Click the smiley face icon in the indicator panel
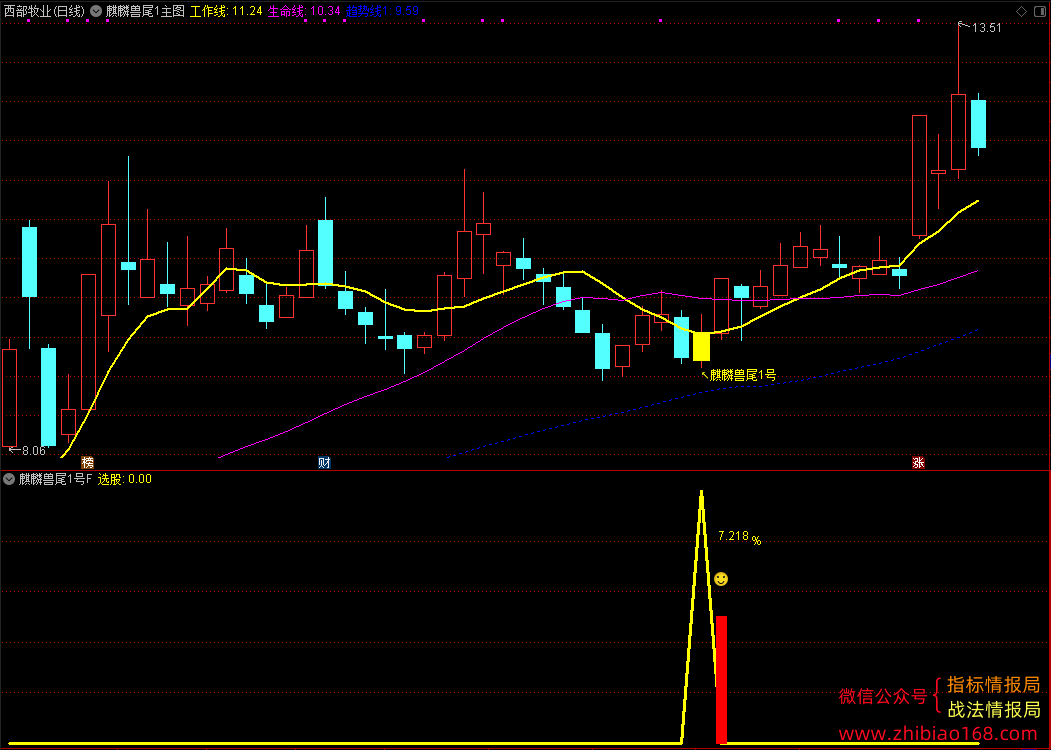Image resolution: width=1051 pixels, height=750 pixels. (721, 578)
